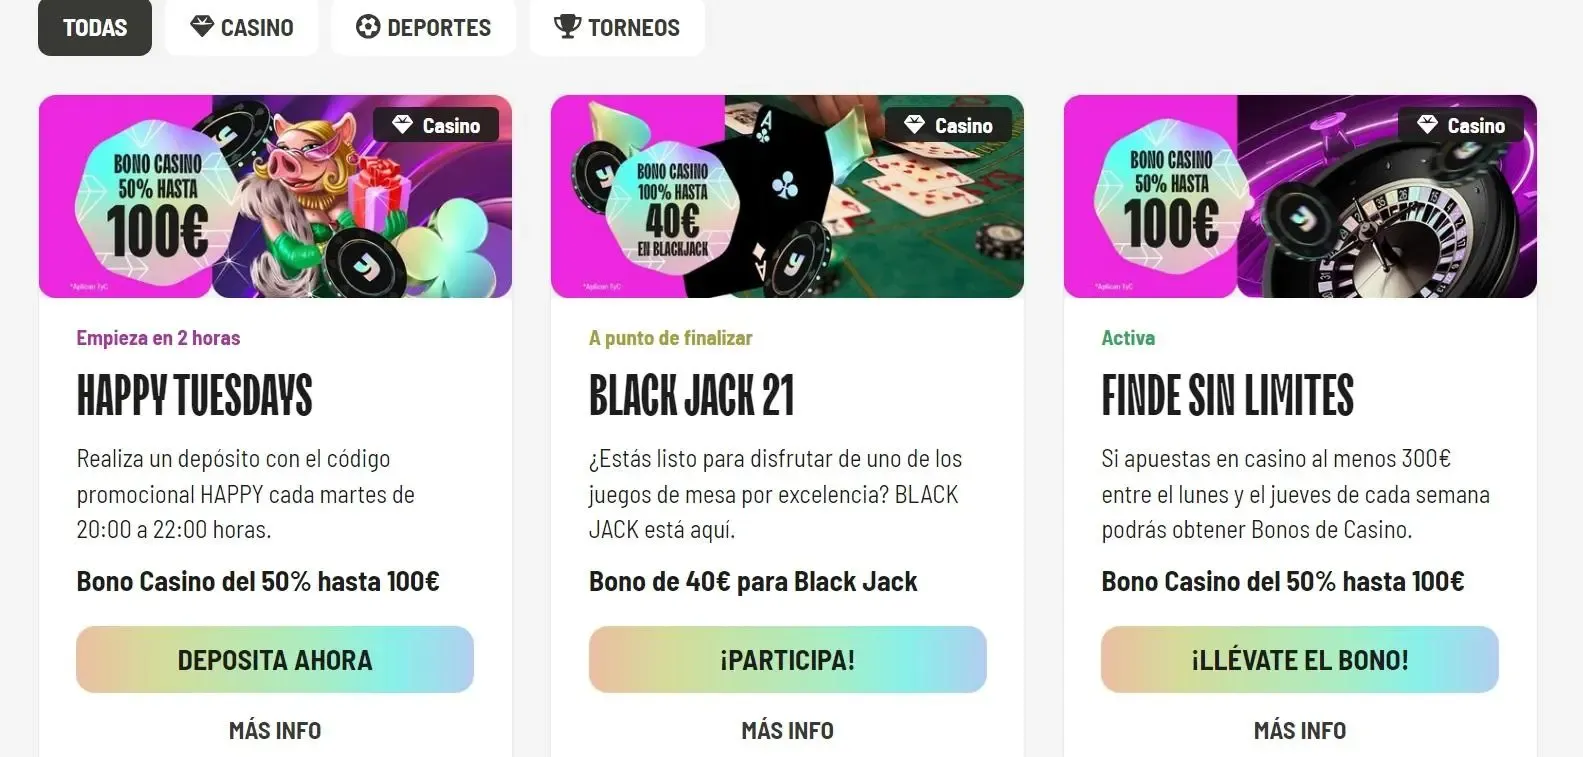1583x757 pixels.
Task: Open MÁS INFO for Finde Sin Limites
Action: [x=1300, y=731]
